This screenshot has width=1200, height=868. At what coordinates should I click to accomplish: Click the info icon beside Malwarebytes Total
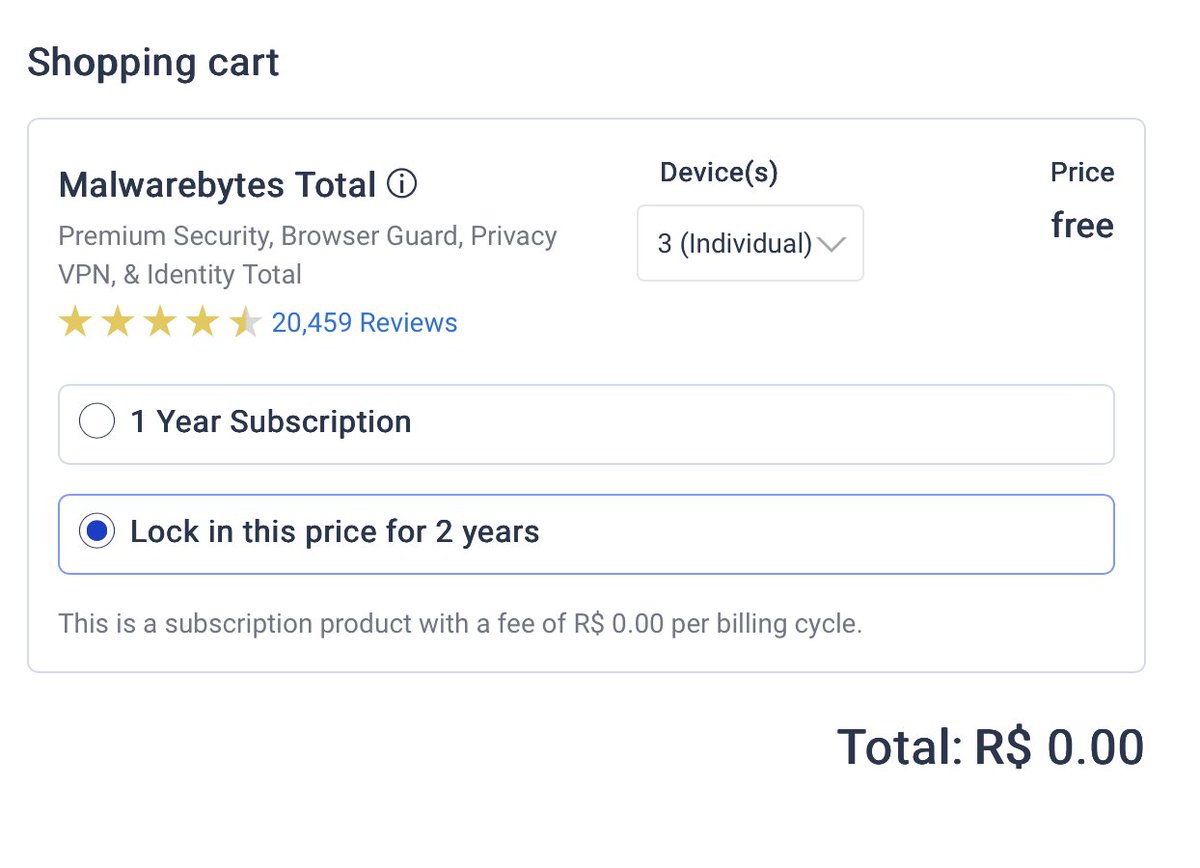point(402,185)
